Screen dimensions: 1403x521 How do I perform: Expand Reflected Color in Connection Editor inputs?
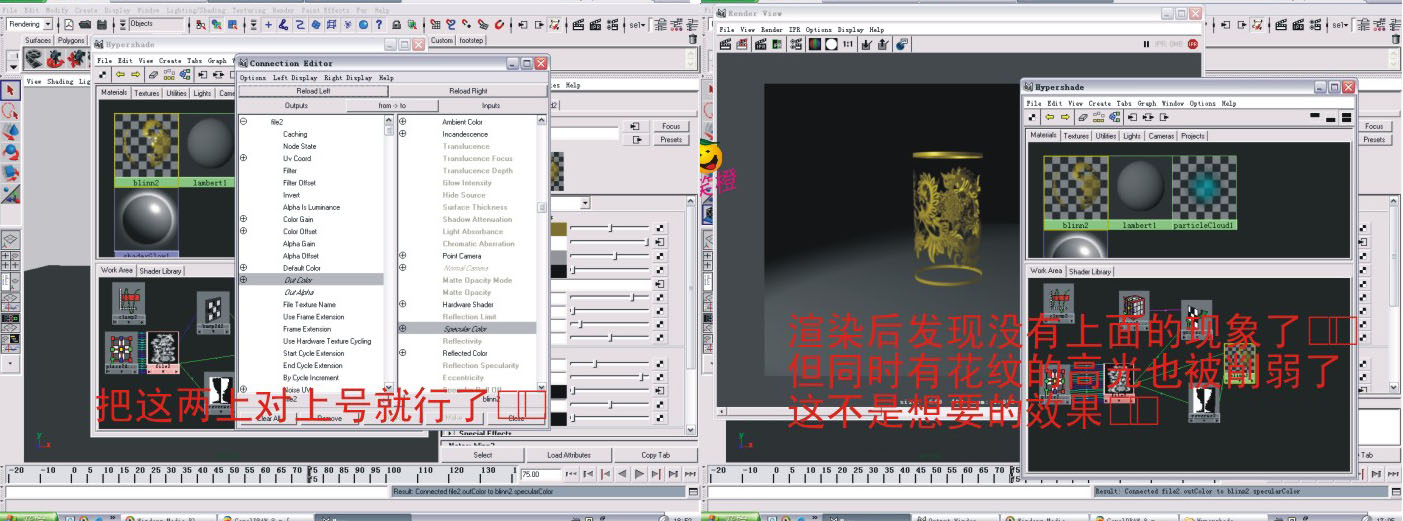pos(403,353)
